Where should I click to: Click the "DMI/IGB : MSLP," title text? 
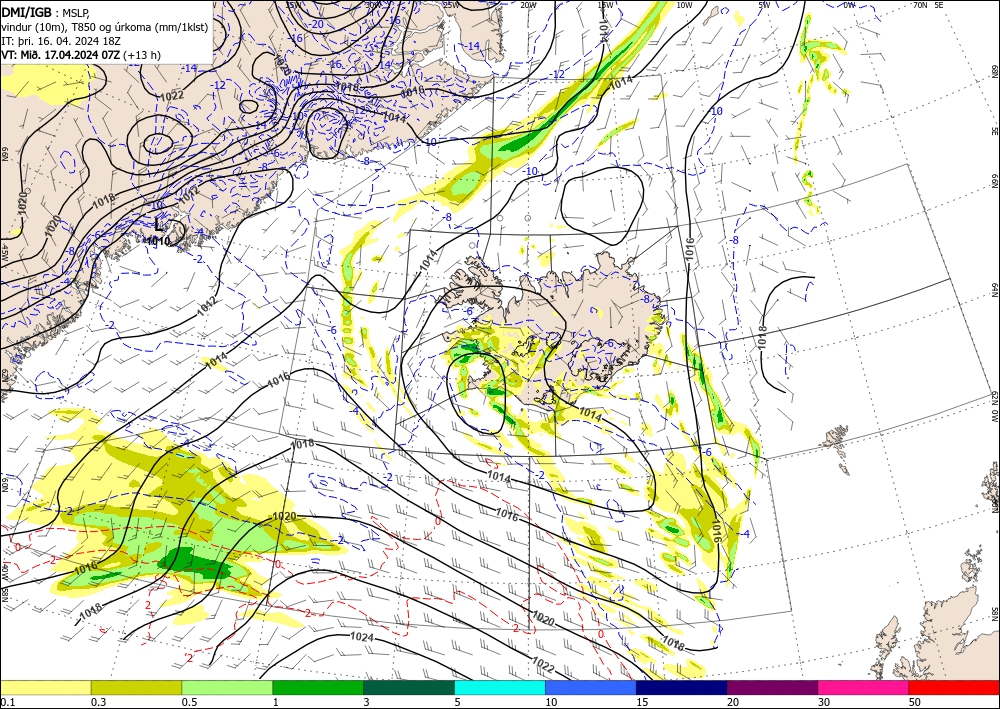click(x=45, y=12)
